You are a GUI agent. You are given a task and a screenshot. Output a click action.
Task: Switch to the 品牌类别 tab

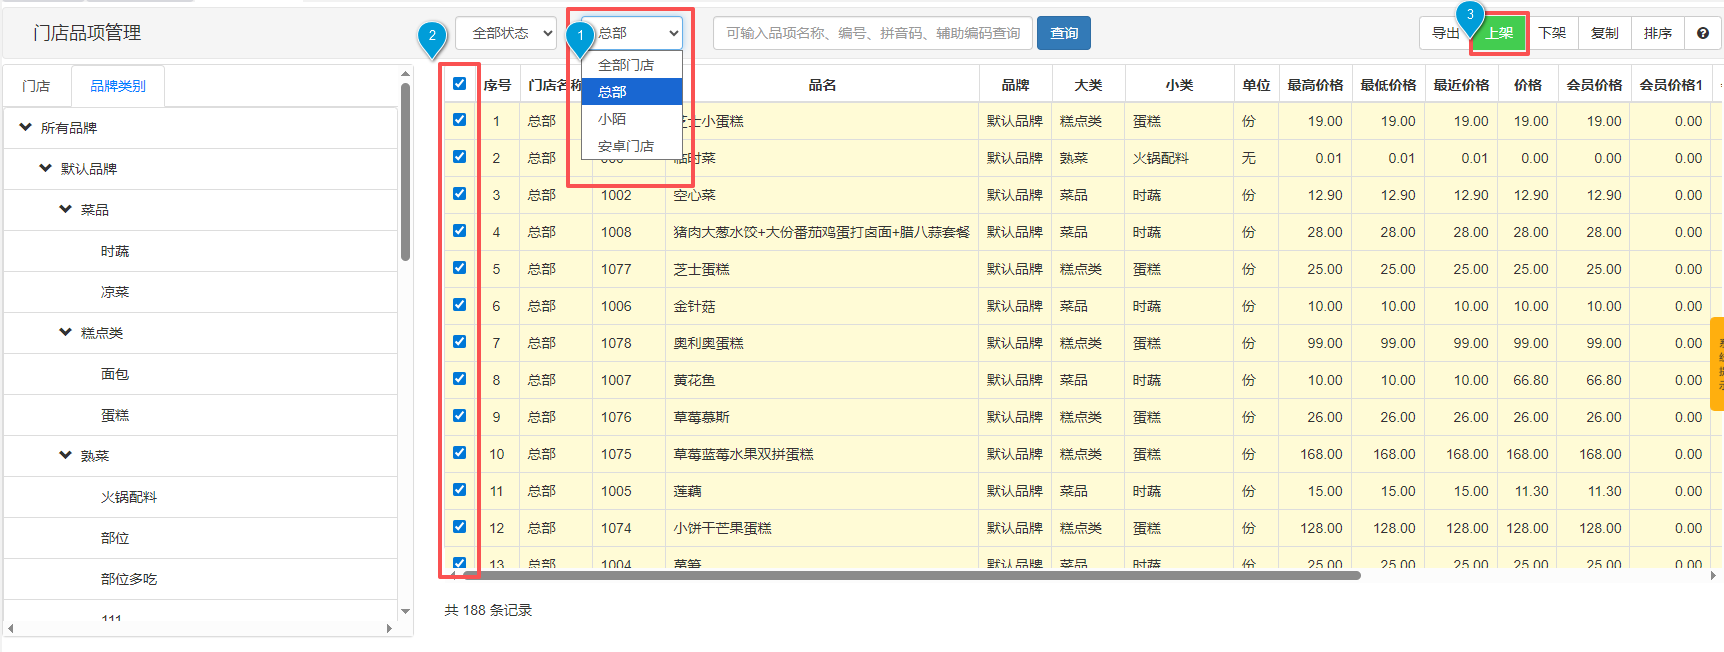tap(118, 86)
